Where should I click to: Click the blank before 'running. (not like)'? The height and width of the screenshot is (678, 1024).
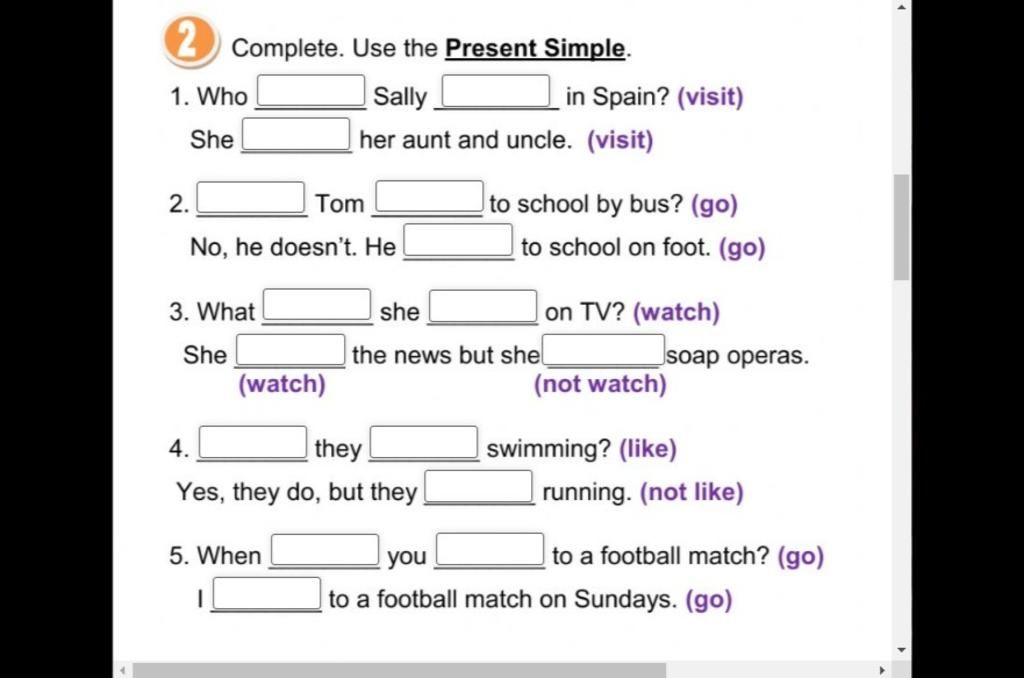479,487
